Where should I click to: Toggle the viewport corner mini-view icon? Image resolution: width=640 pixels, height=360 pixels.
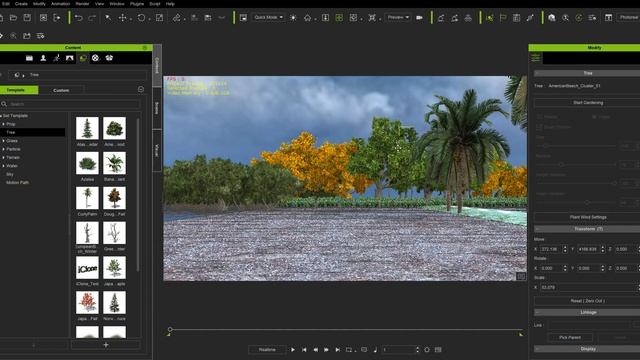click(521, 276)
